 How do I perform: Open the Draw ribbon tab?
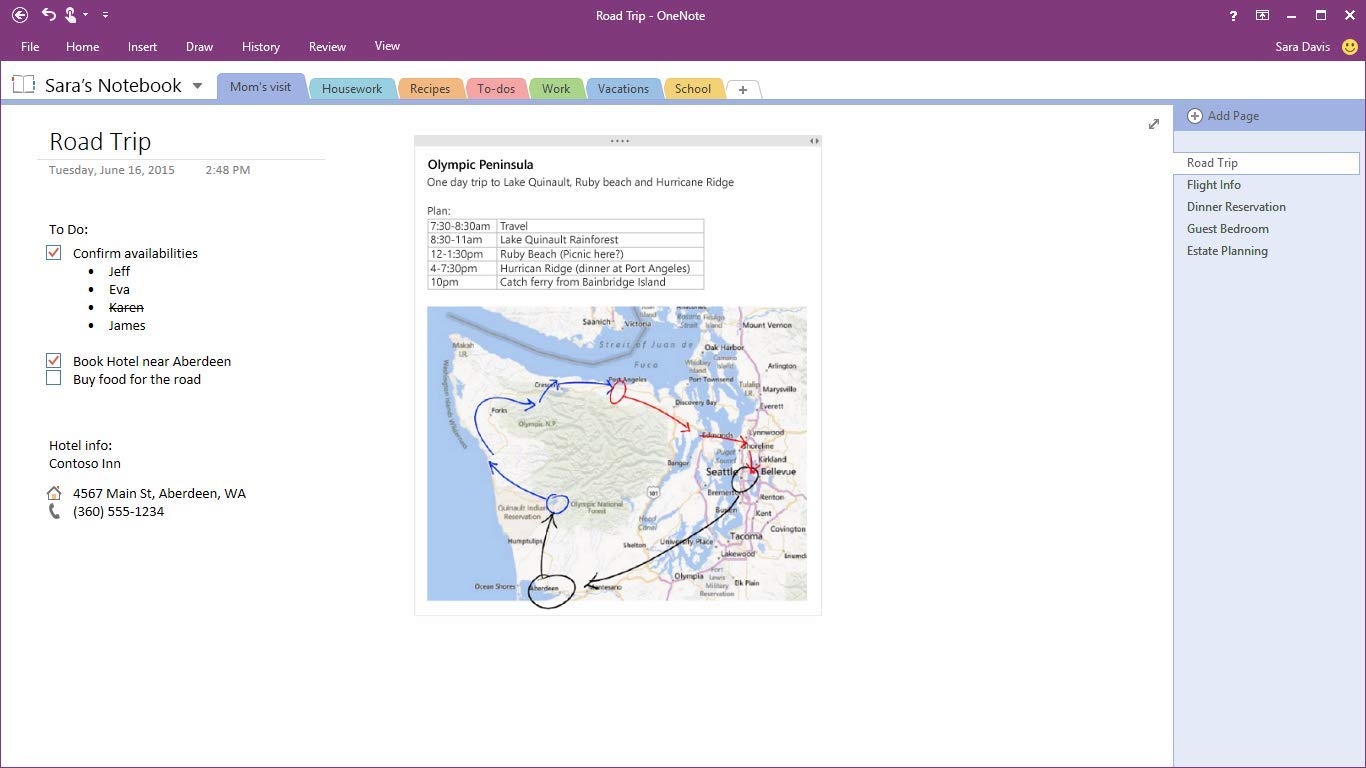click(x=199, y=47)
